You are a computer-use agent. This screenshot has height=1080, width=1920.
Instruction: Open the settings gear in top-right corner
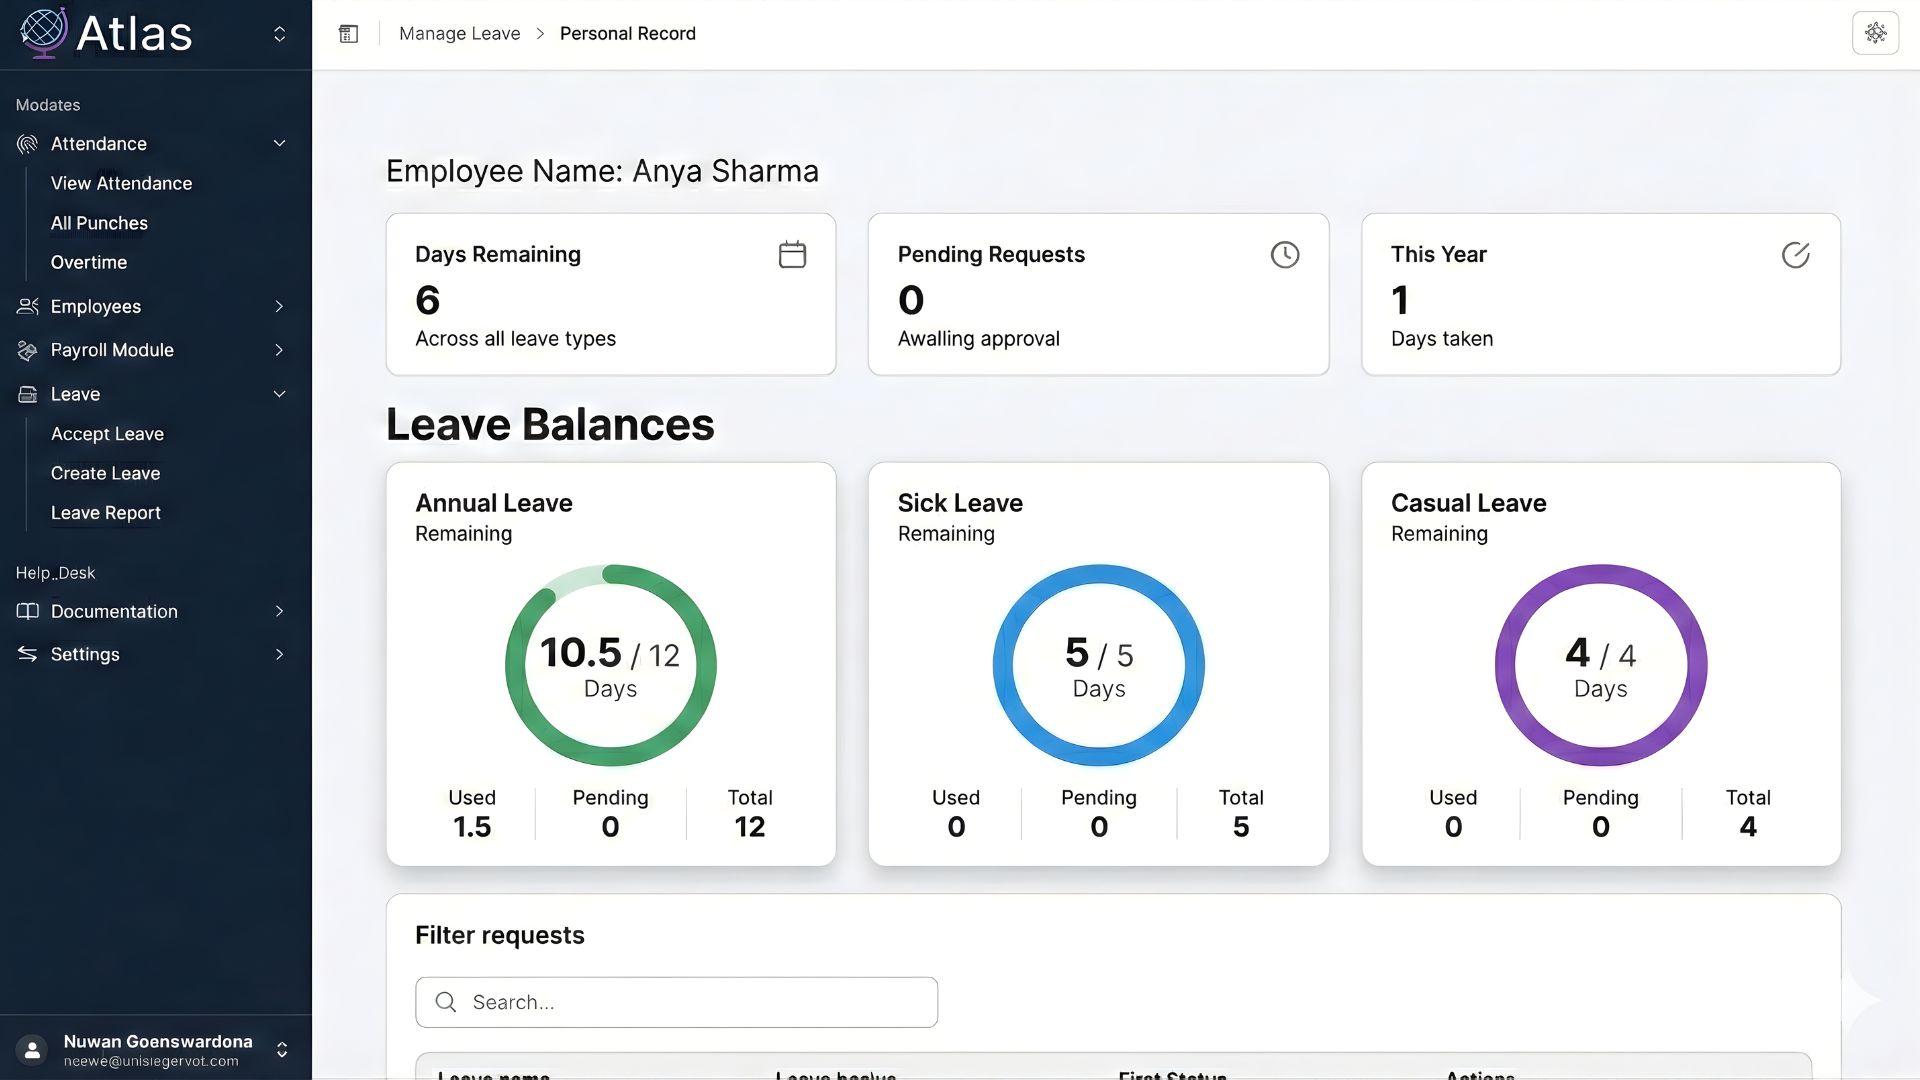(1875, 33)
